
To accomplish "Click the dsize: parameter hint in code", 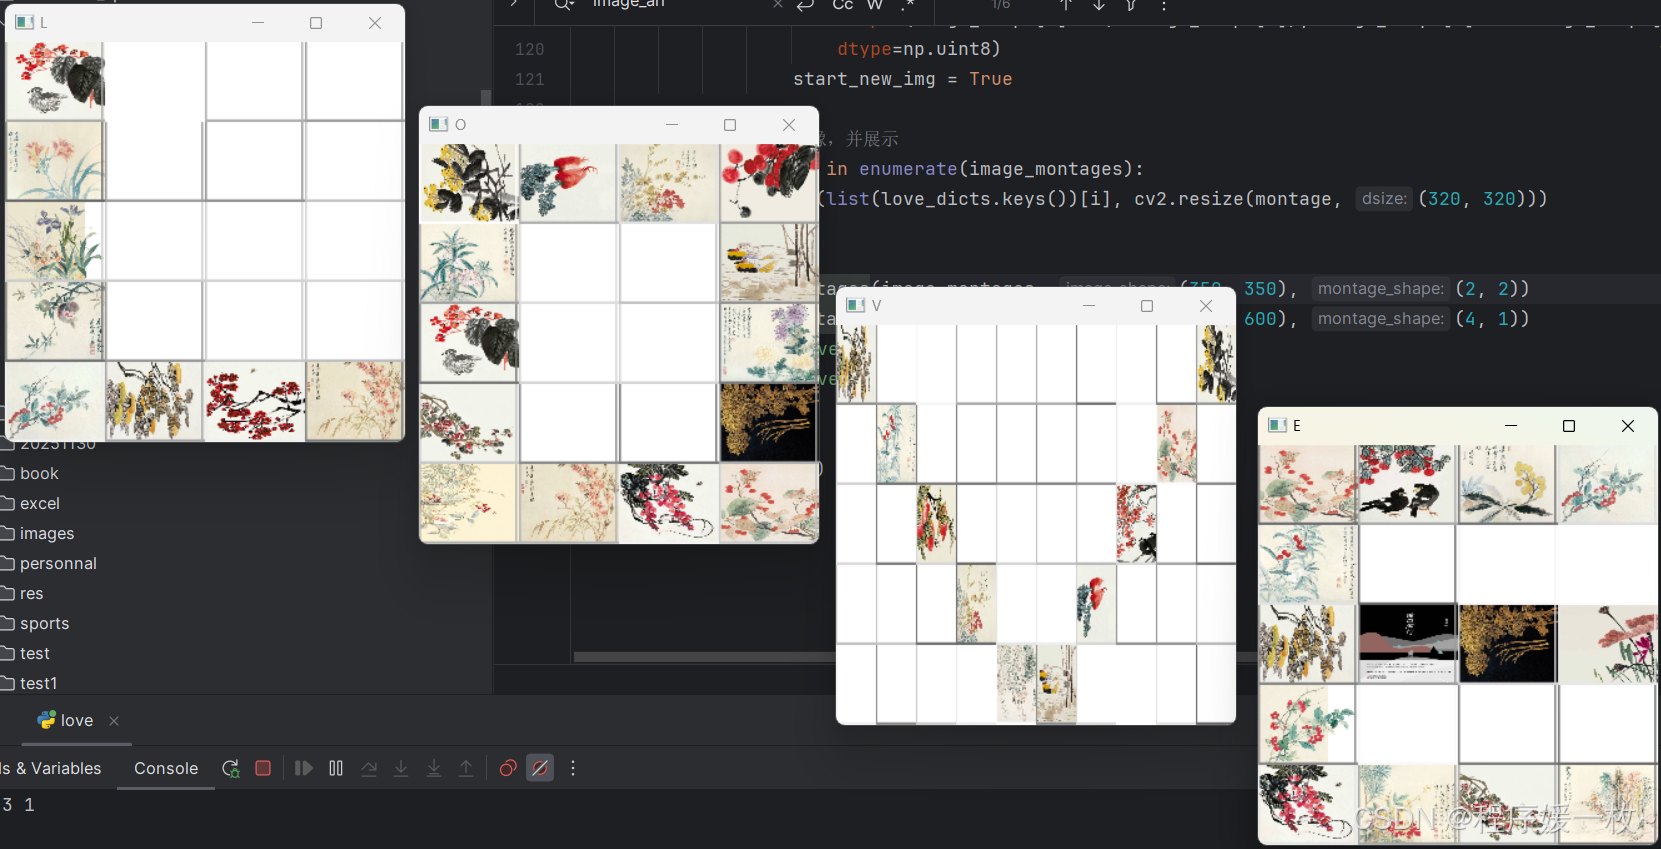I will (x=1384, y=198).
